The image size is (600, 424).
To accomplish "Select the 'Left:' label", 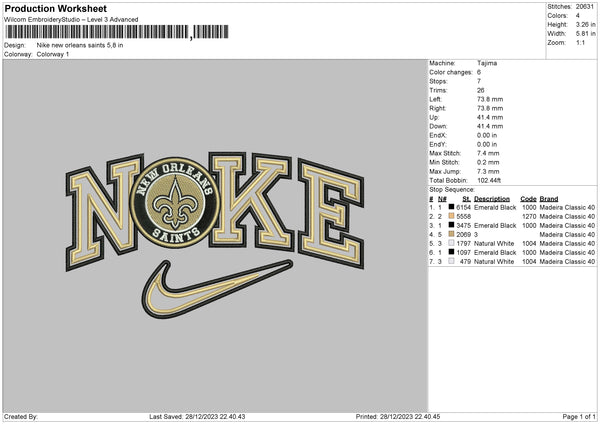I will tap(435, 99).
